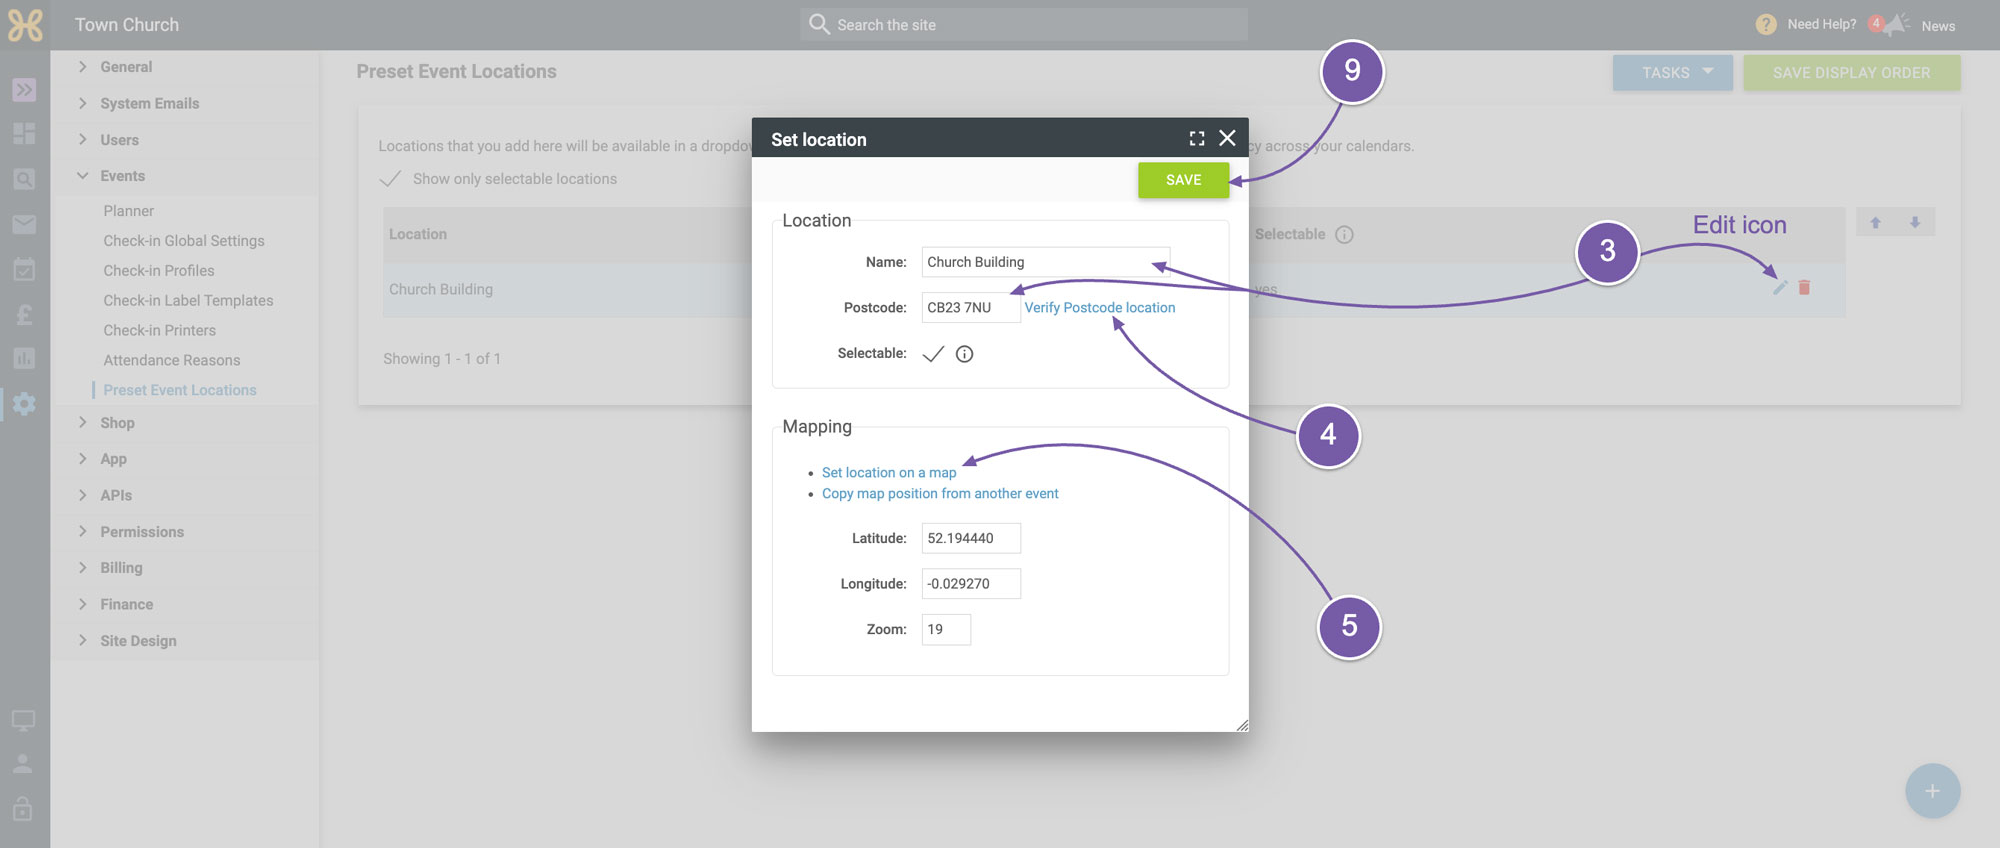Screen dimensions: 2000x848
Task: Expand the Set location dialog to fullscreen
Action: [x=1197, y=138]
